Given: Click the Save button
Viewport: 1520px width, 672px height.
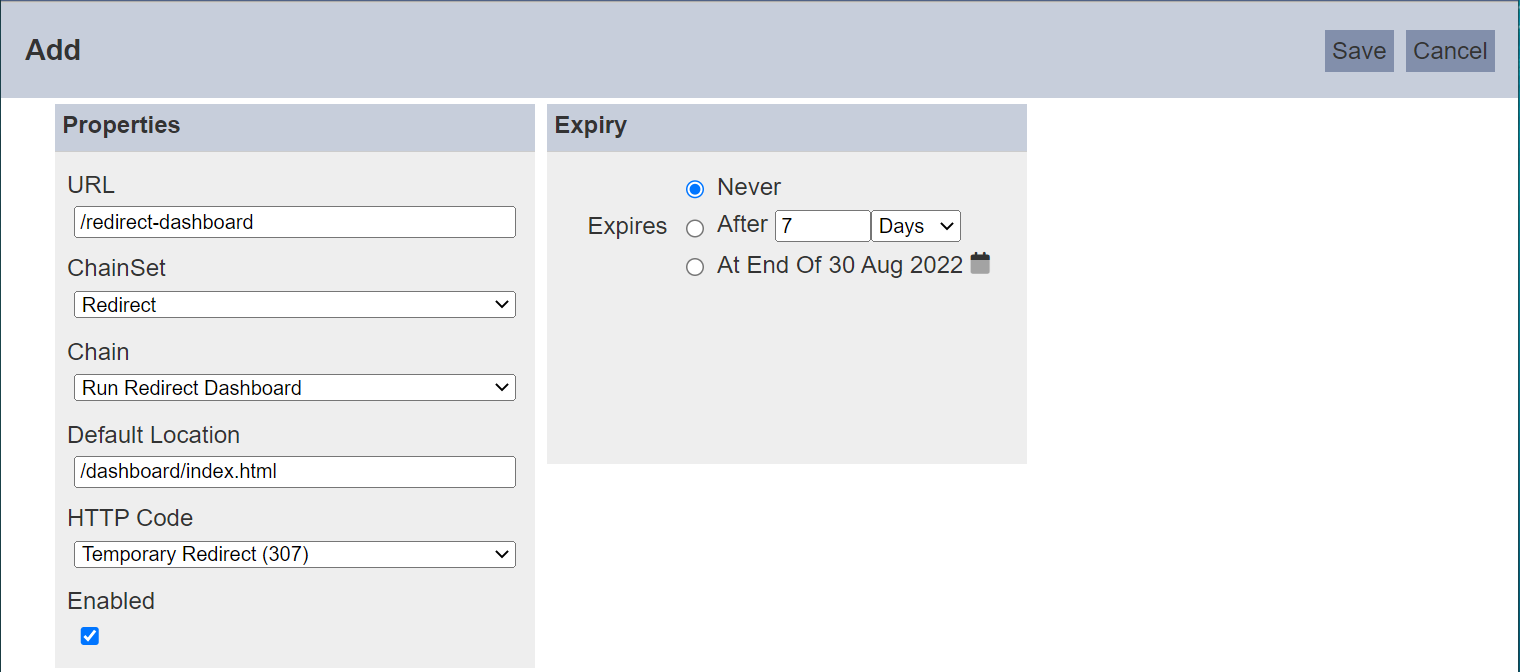Looking at the screenshot, I should (x=1359, y=51).
